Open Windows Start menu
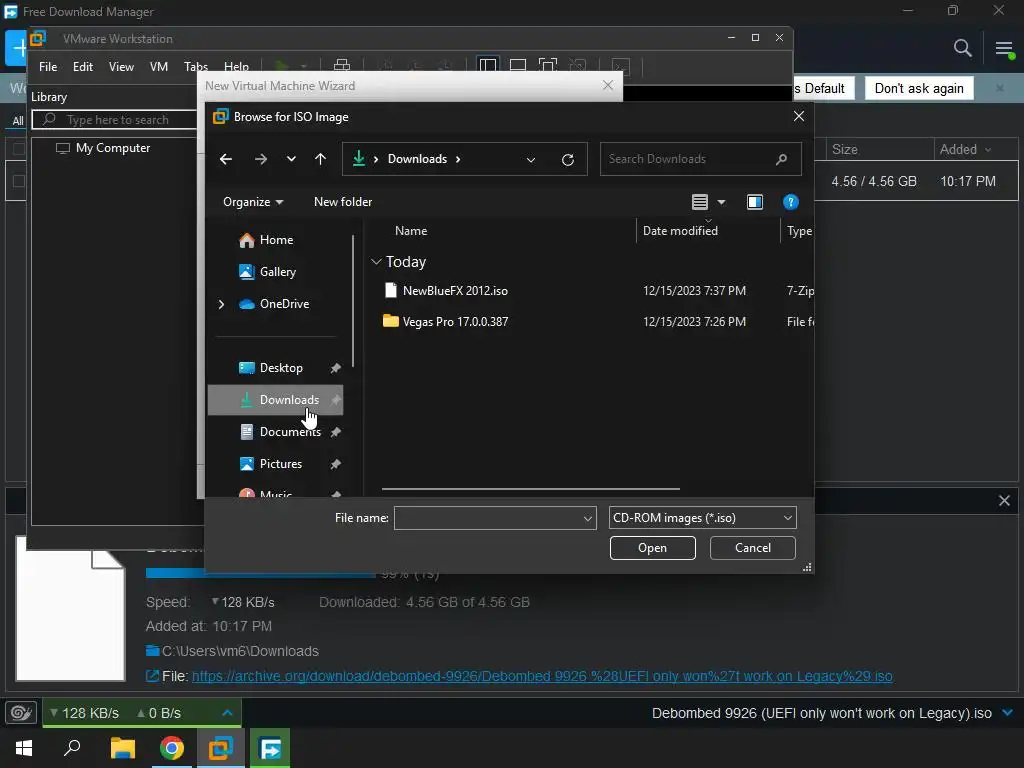This screenshot has height=768, width=1024. [24, 748]
